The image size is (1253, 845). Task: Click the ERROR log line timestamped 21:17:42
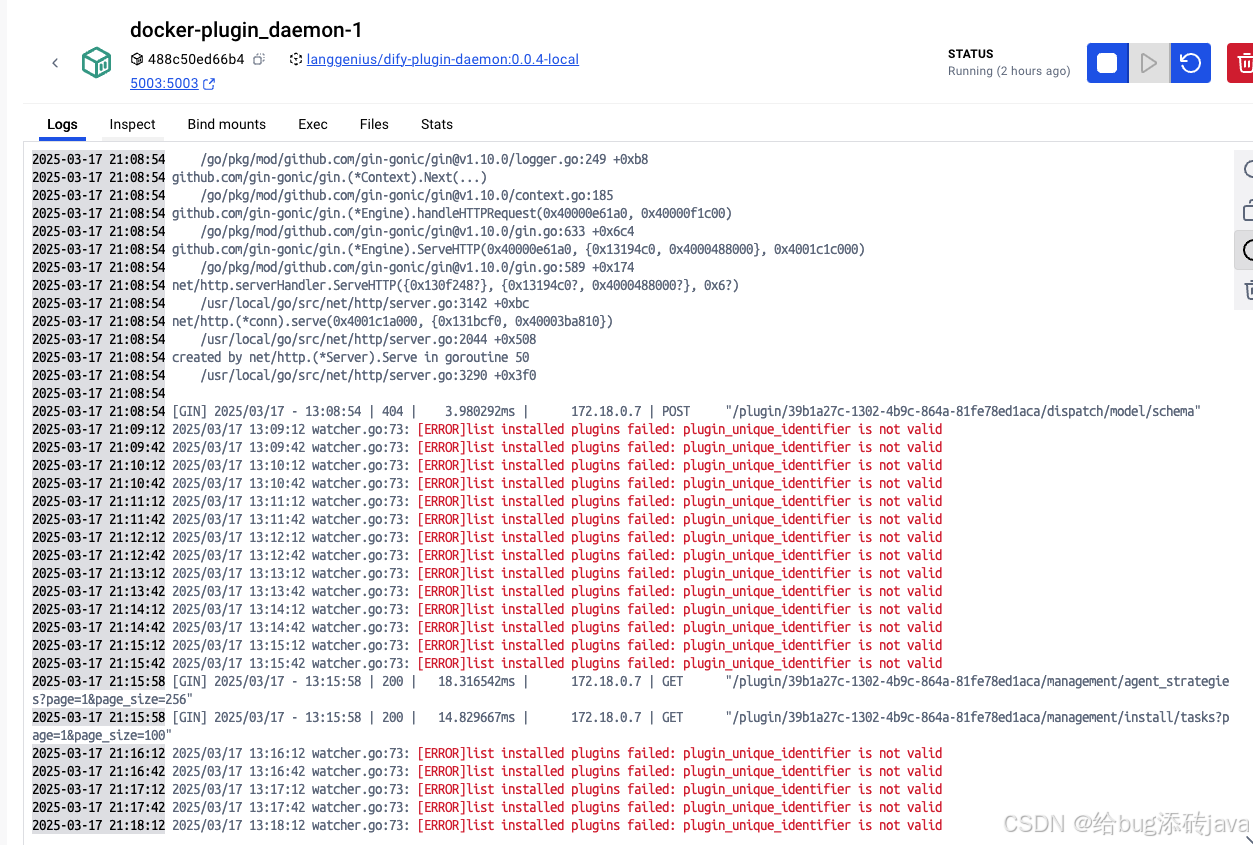coord(487,807)
